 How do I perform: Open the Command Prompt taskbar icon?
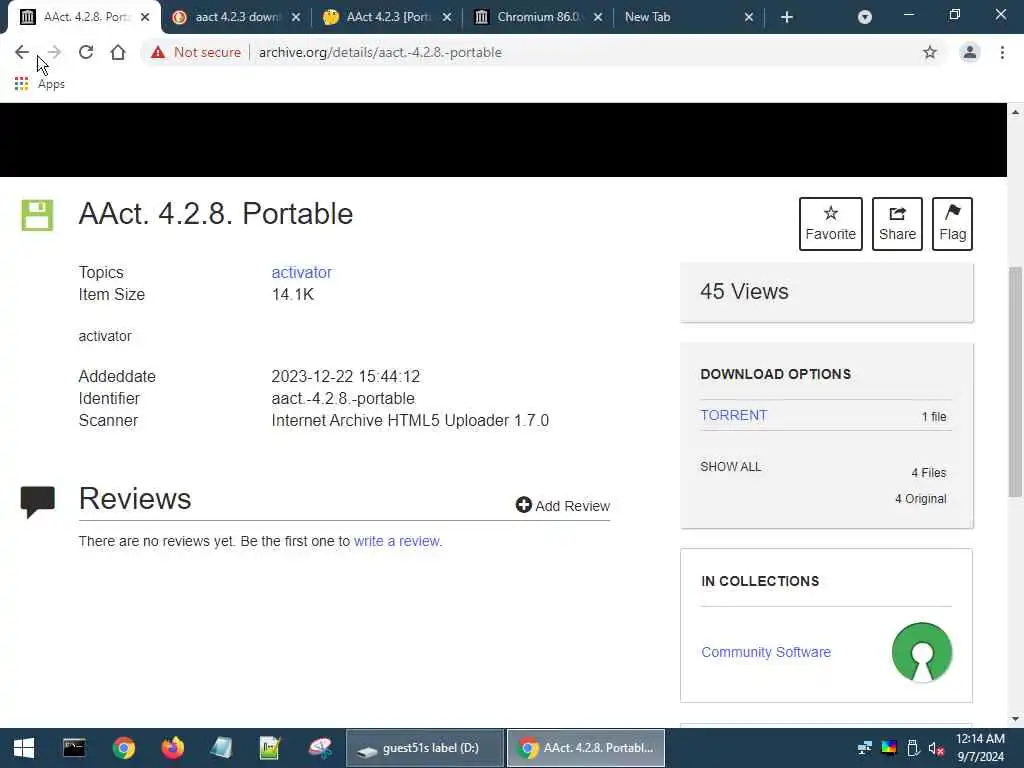coord(74,748)
